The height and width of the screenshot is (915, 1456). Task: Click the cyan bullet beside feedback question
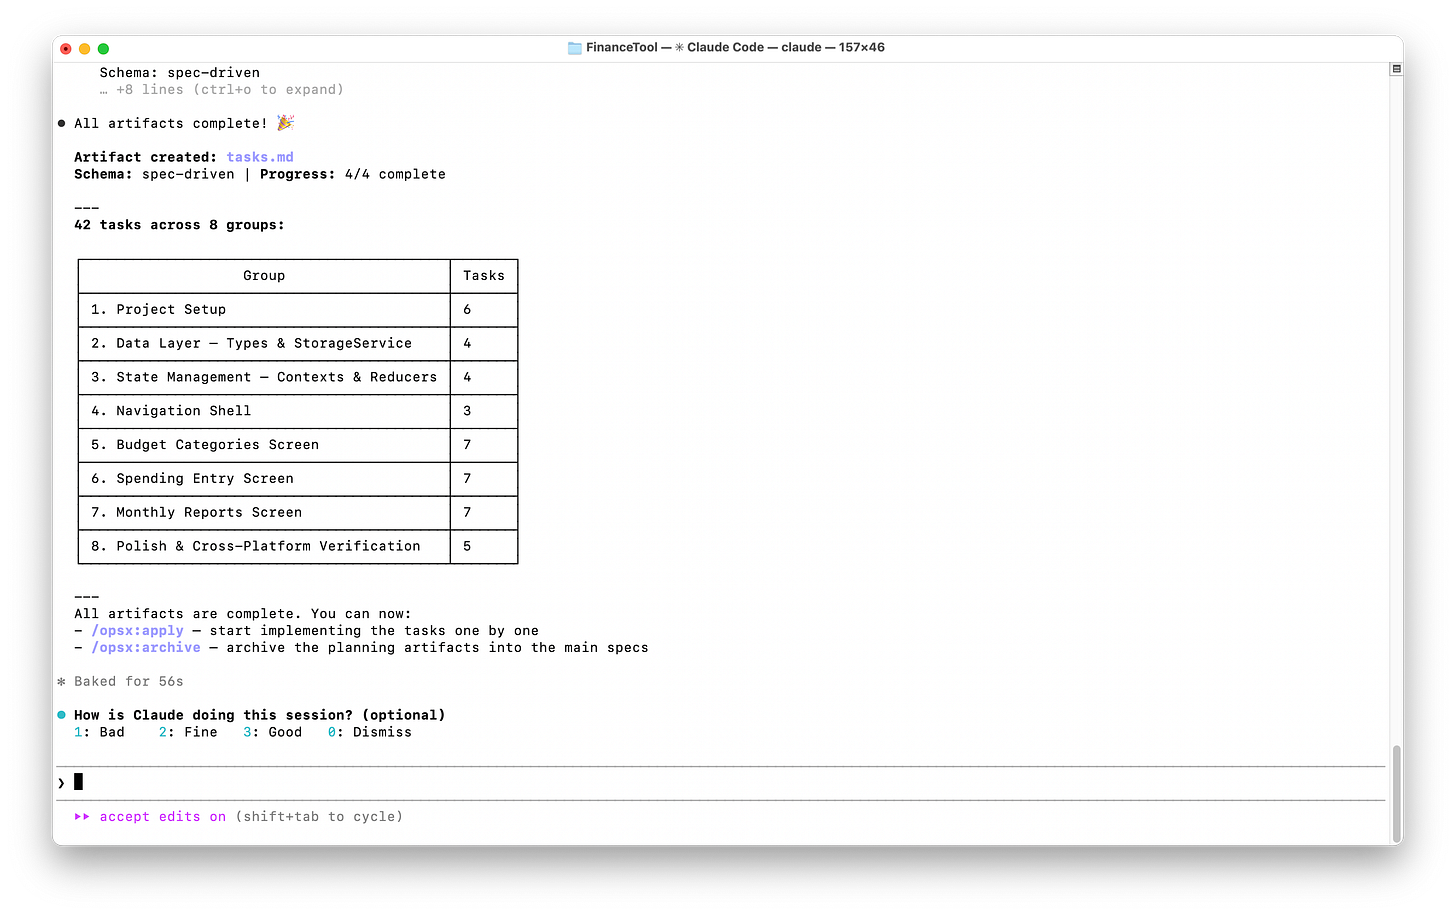tap(62, 715)
